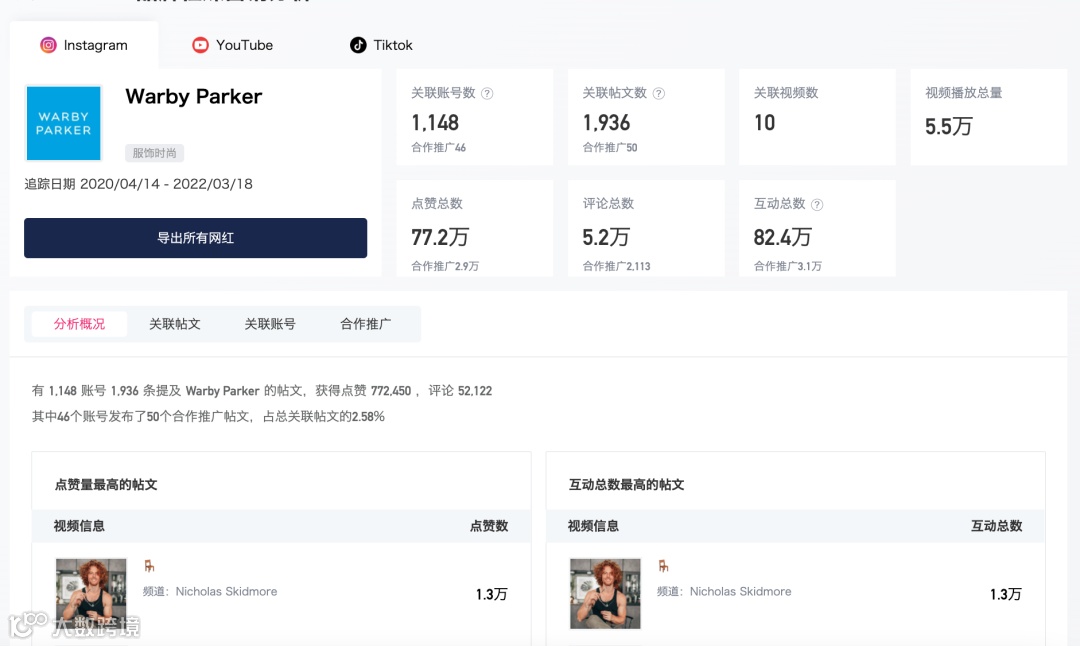
Task: Open Nicholas Skidmore thumbnail in 点赞量最高的帖文
Action: tap(91, 594)
